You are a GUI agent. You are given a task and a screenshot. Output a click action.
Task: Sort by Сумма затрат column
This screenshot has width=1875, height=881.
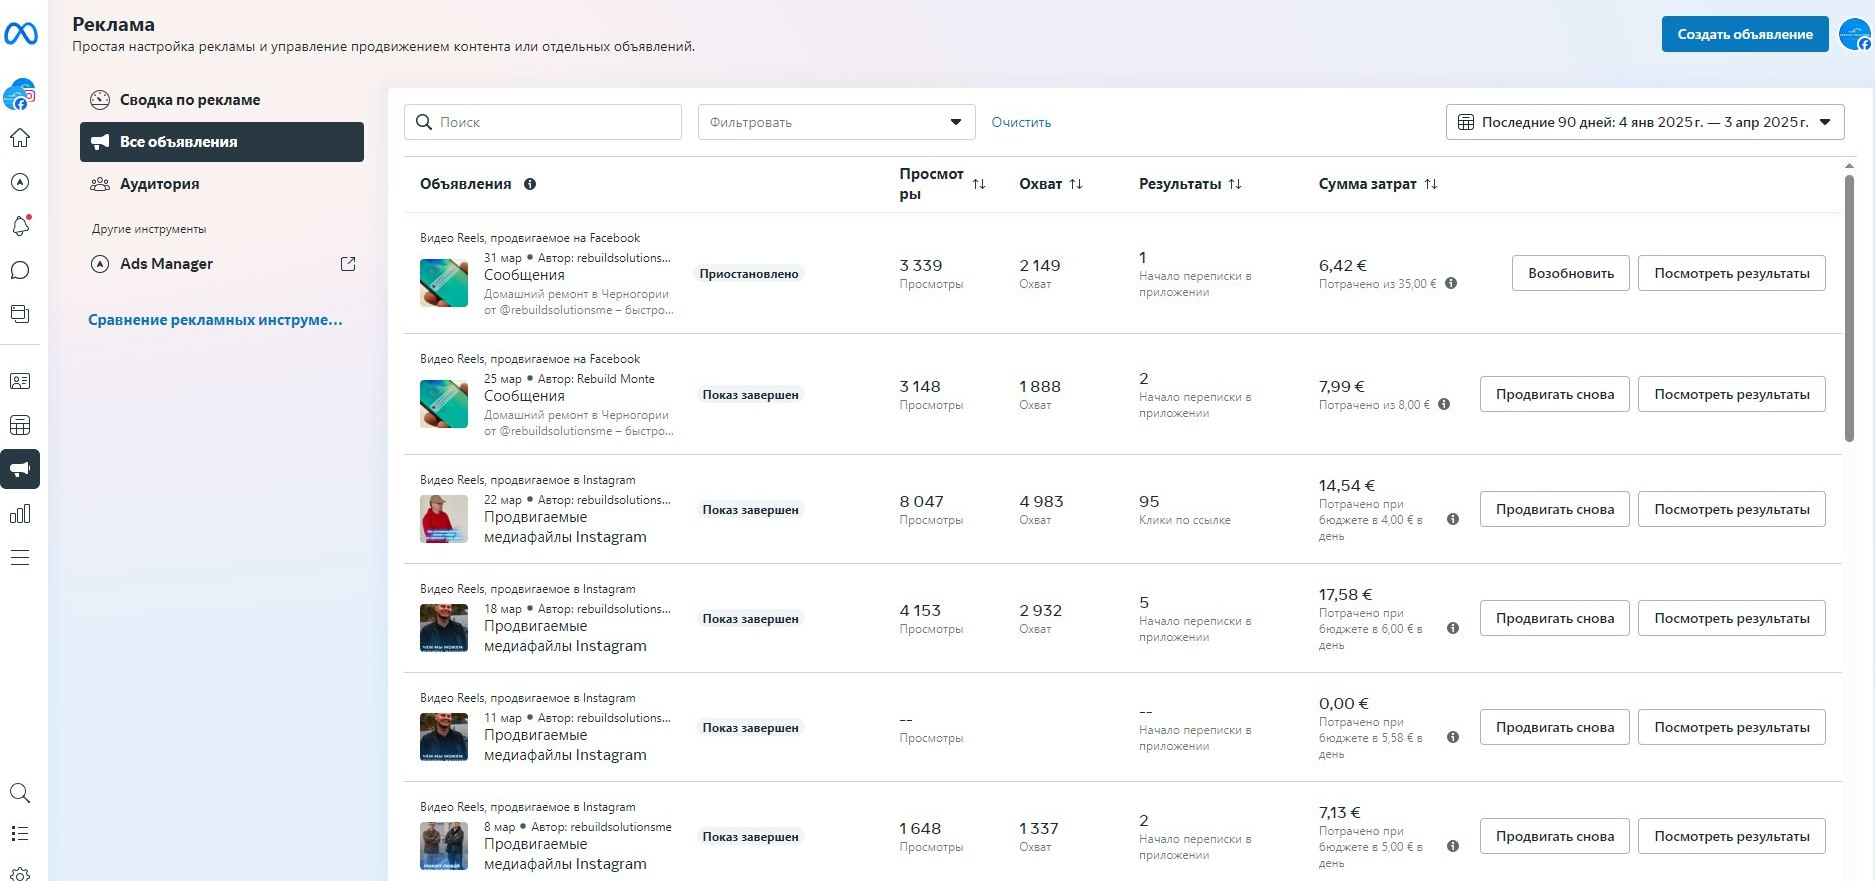[1431, 184]
